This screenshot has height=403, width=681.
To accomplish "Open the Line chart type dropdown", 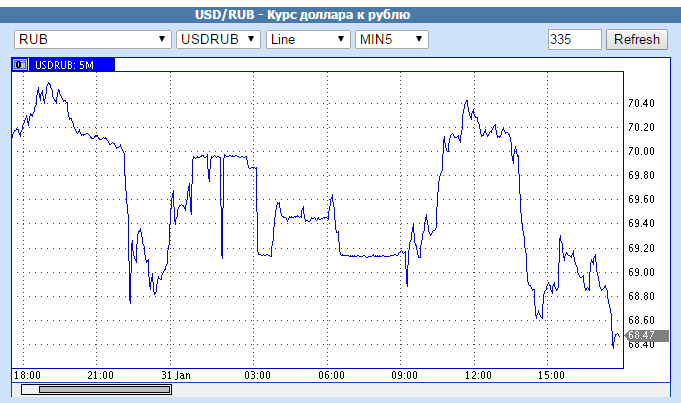I will click(x=307, y=39).
